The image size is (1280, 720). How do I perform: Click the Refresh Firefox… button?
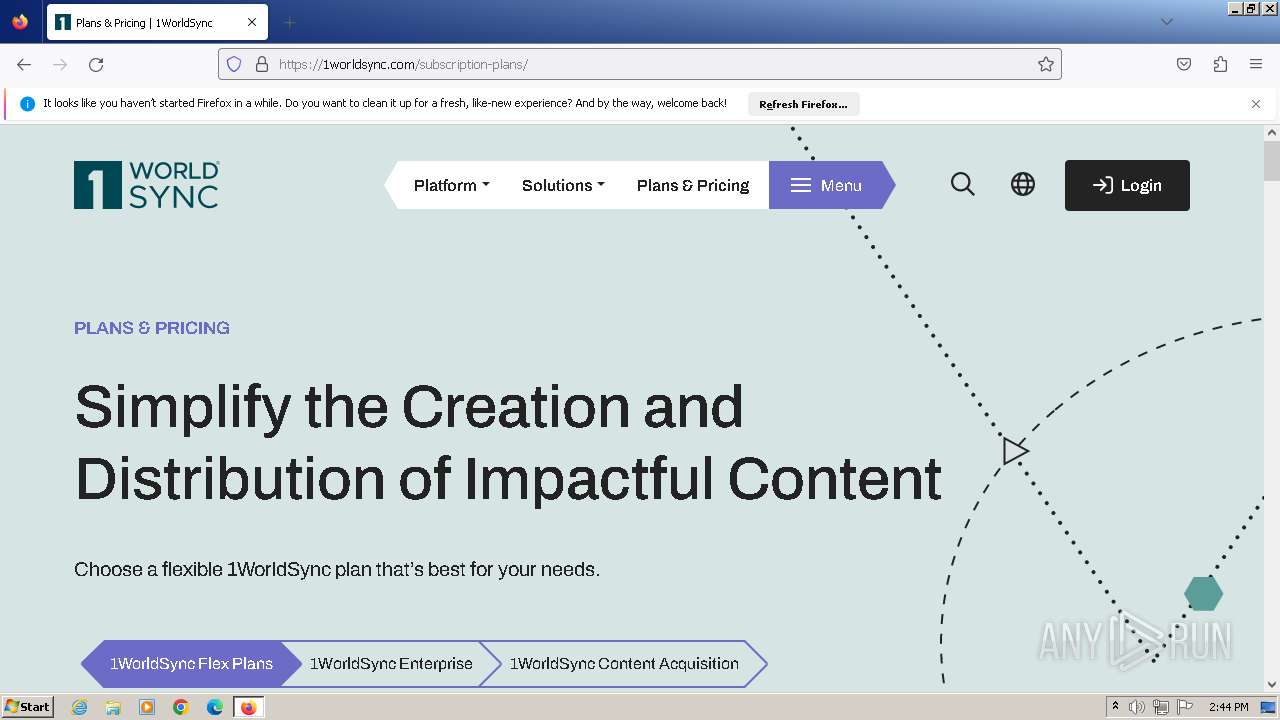tap(803, 104)
